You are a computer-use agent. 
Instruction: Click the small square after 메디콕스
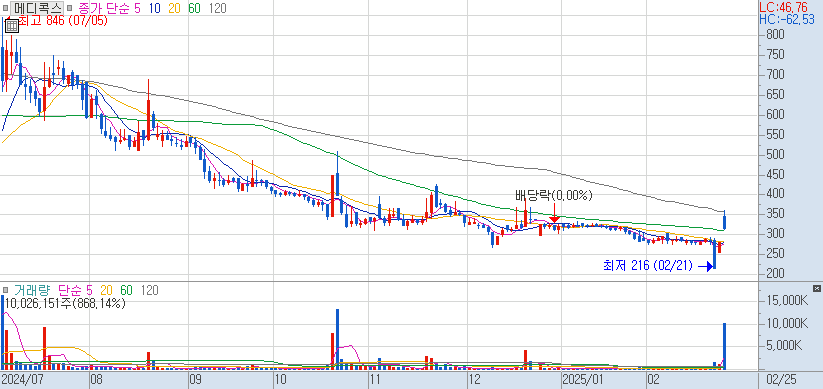[x=70, y=8]
